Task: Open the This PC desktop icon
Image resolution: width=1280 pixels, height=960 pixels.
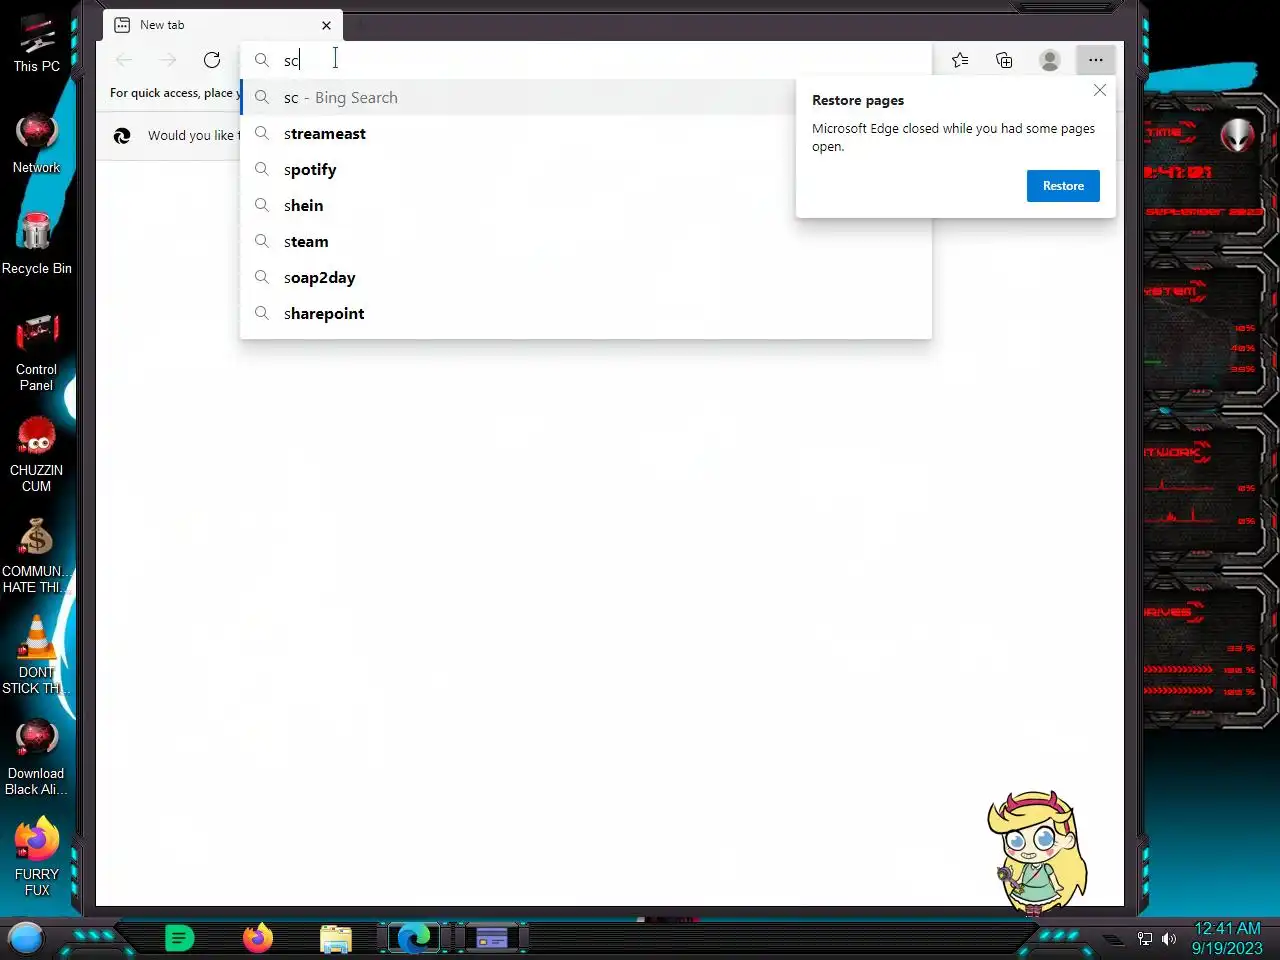Action: point(37,45)
